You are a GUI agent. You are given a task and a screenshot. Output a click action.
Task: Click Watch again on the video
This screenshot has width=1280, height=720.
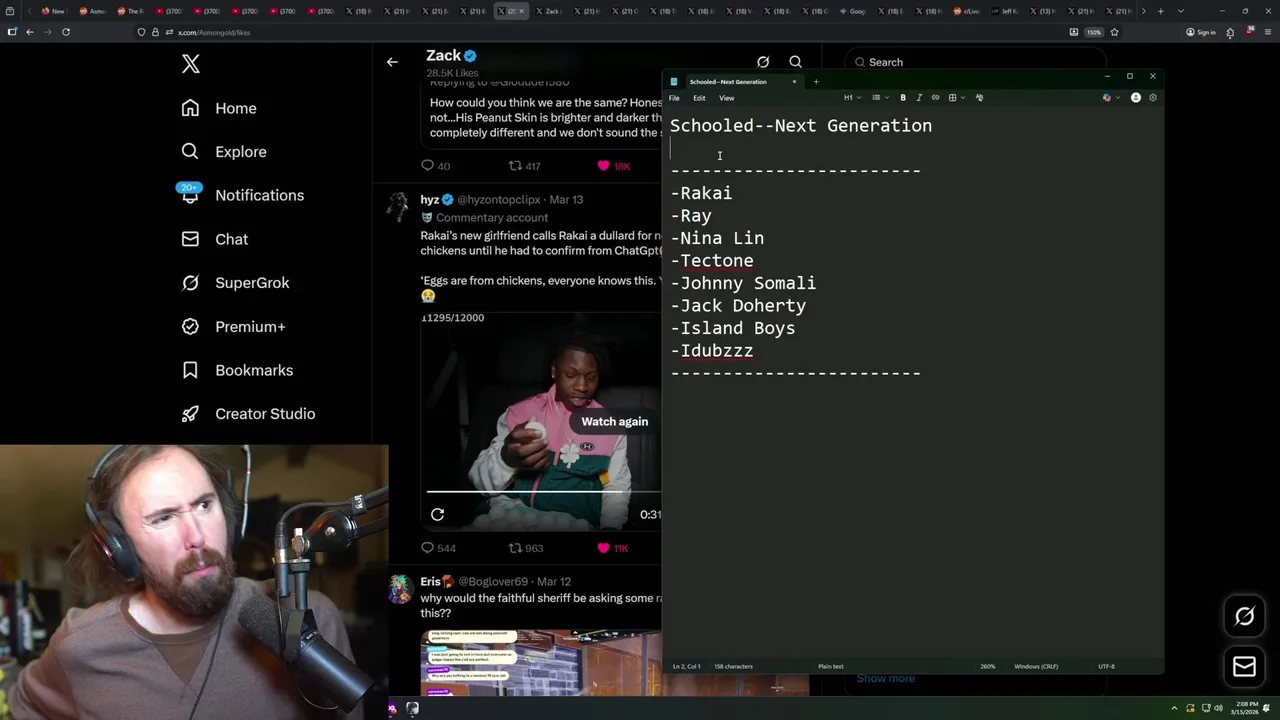tap(615, 421)
